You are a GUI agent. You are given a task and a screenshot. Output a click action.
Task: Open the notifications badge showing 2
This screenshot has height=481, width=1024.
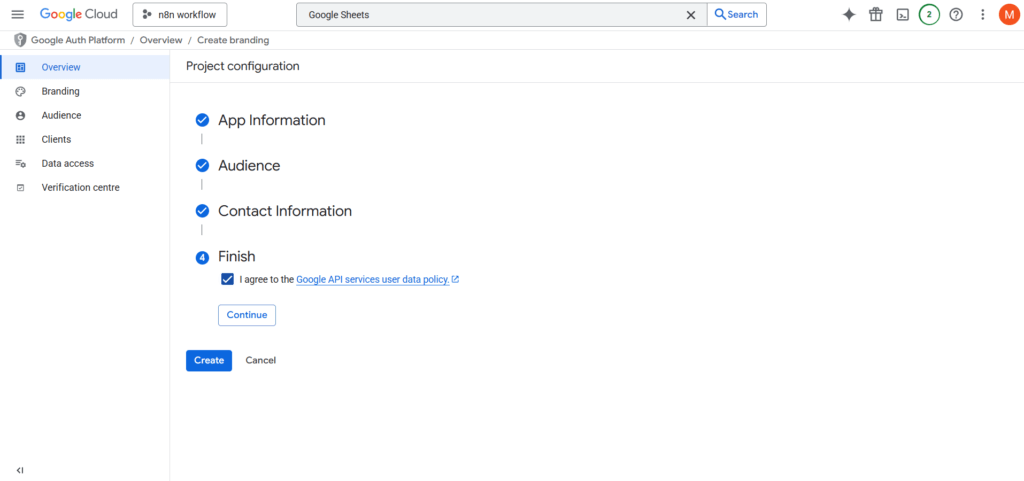tap(929, 15)
